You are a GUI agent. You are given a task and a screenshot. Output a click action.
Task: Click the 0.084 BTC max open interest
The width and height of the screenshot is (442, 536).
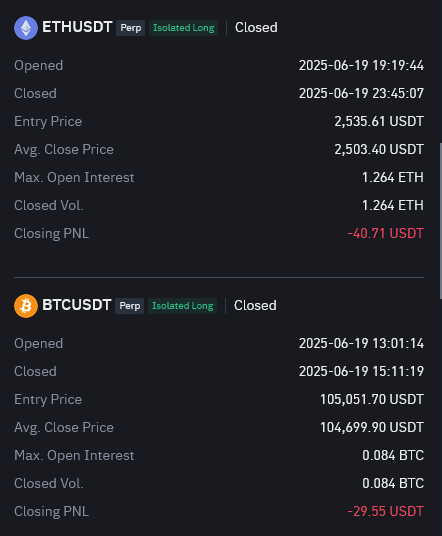(x=393, y=455)
